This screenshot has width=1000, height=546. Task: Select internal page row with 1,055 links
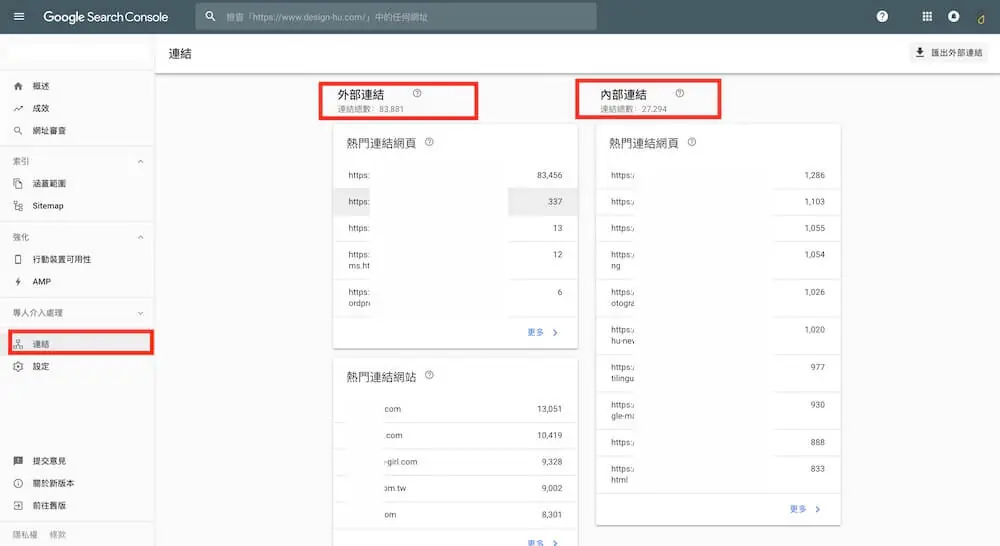point(718,228)
